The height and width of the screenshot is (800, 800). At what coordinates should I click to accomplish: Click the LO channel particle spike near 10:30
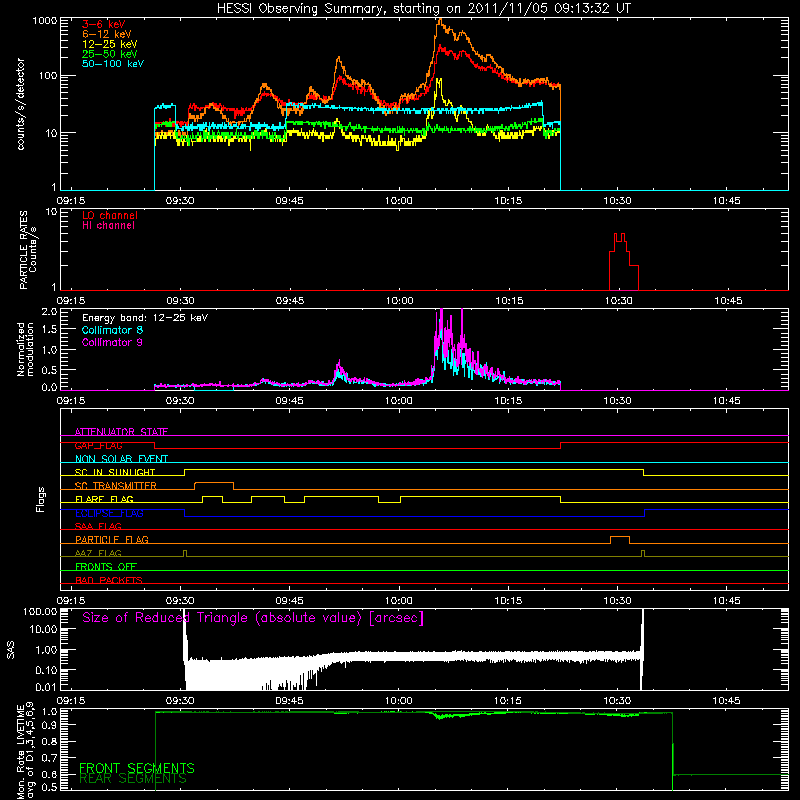pyautogui.click(x=623, y=261)
